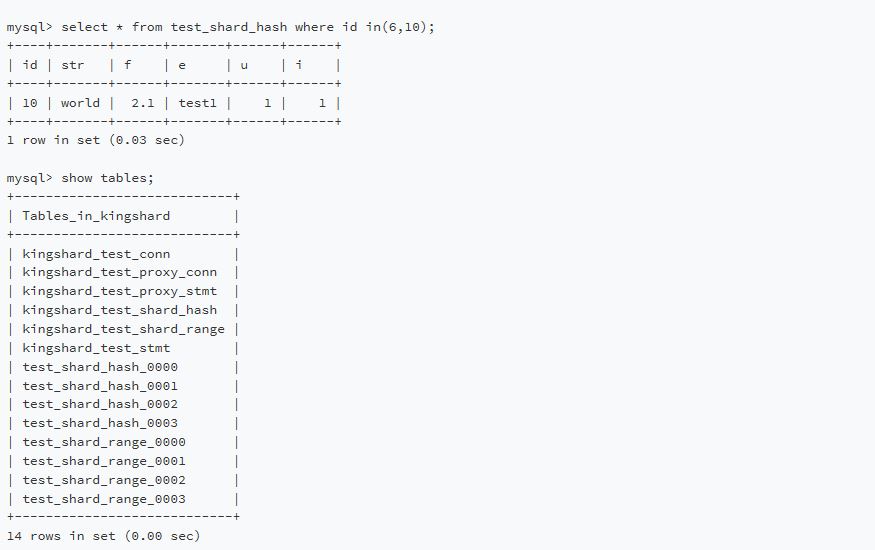875x550 pixels.
Task: Click the kingshard_test_proxy_stmt row
Action: click(x=119, y=291)
